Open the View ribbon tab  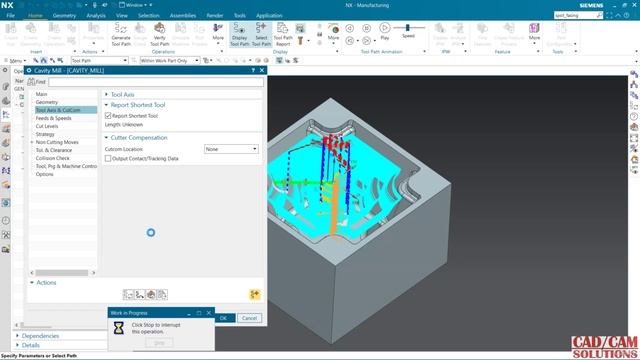click(122, 16)
